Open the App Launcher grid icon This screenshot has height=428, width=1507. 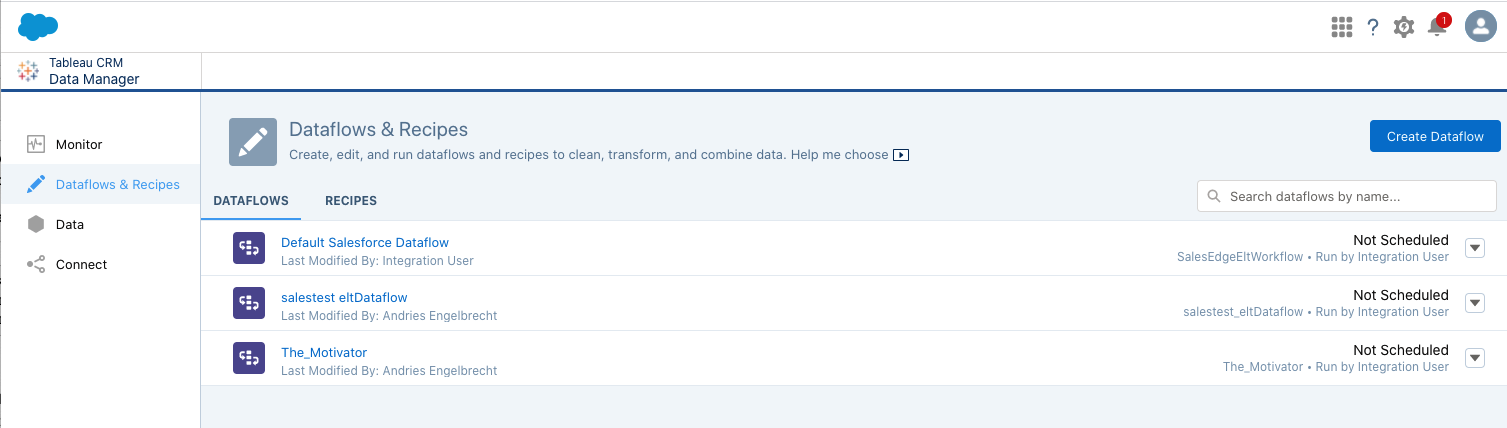tap(1341, 27)
